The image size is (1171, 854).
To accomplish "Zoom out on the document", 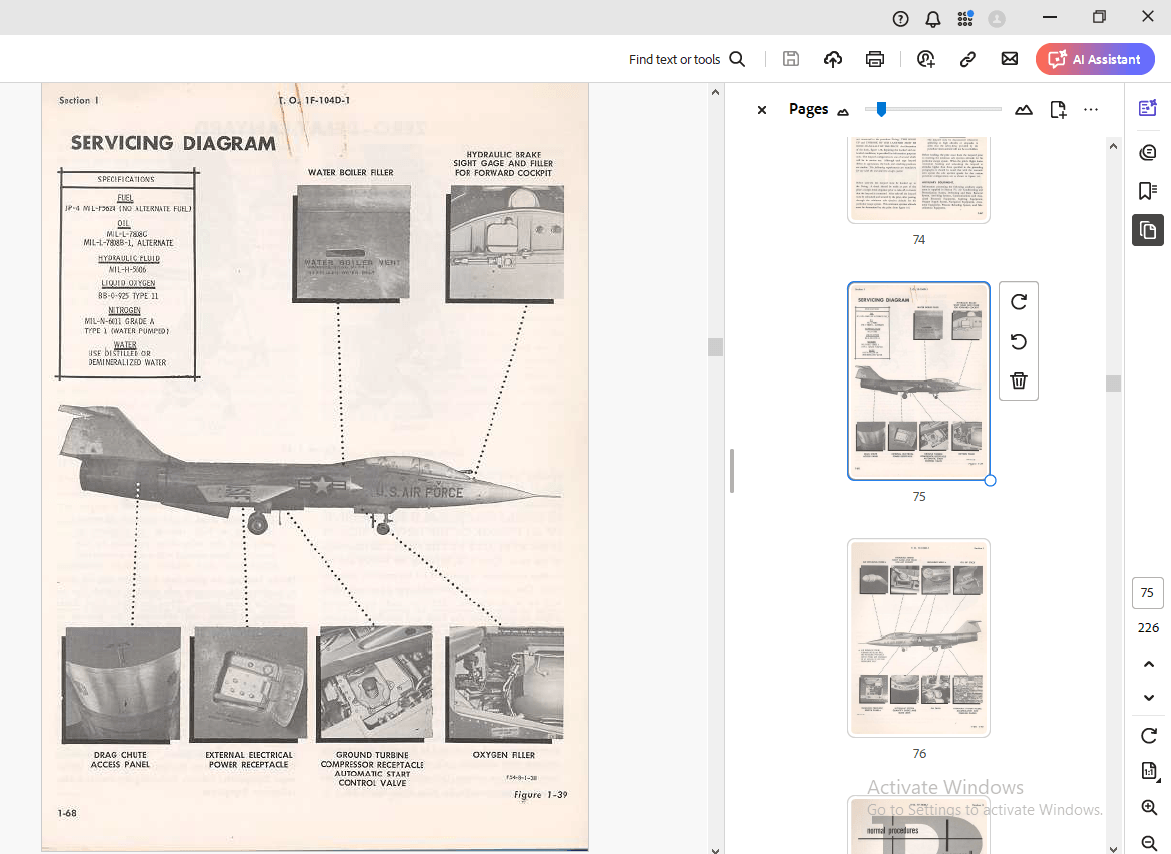I will (1149, 843).
